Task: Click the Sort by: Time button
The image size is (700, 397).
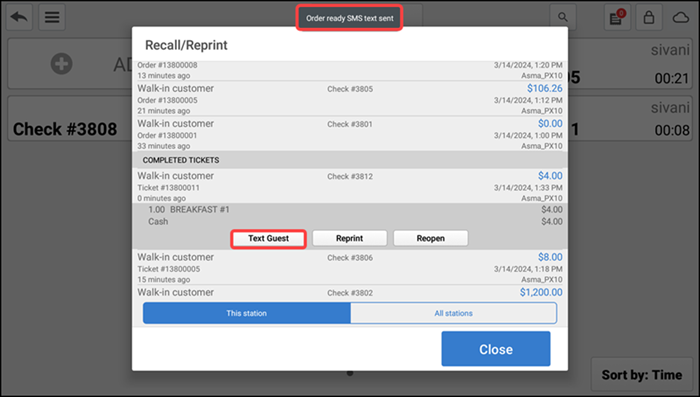Action: pos(642,375)
